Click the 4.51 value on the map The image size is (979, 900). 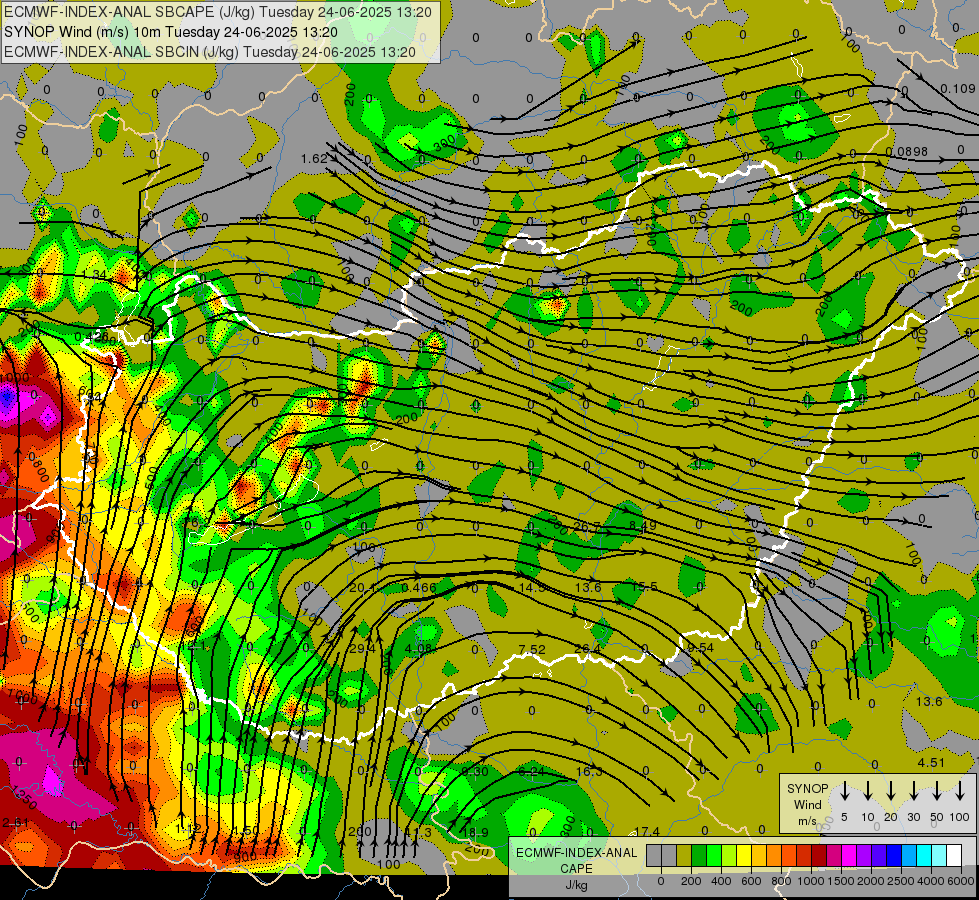click(x=931, y=763)
